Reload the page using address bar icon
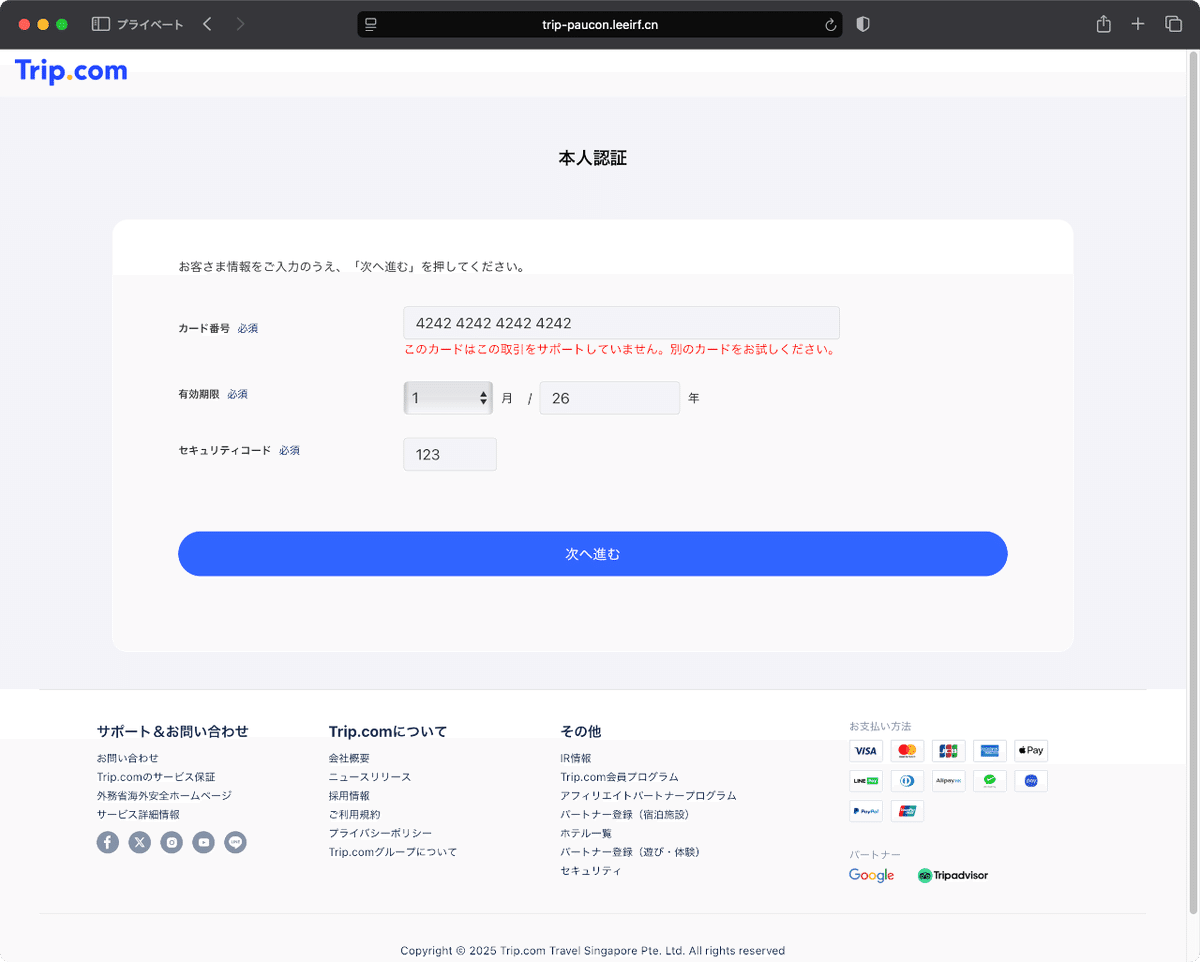The image size is (1200, 962). [830, 25]
